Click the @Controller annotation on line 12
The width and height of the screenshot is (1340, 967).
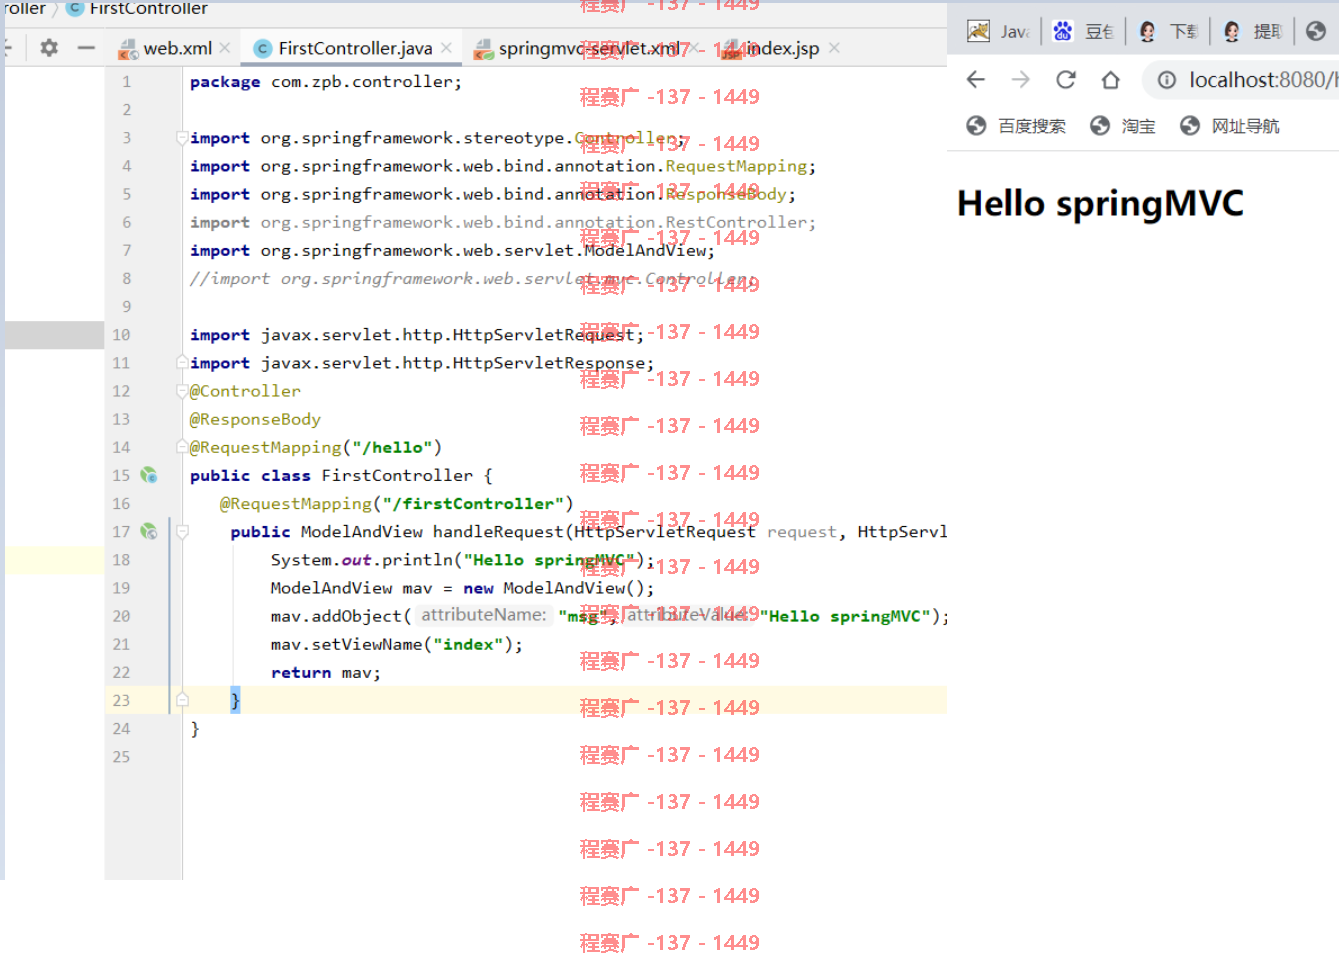click(245, 391)
